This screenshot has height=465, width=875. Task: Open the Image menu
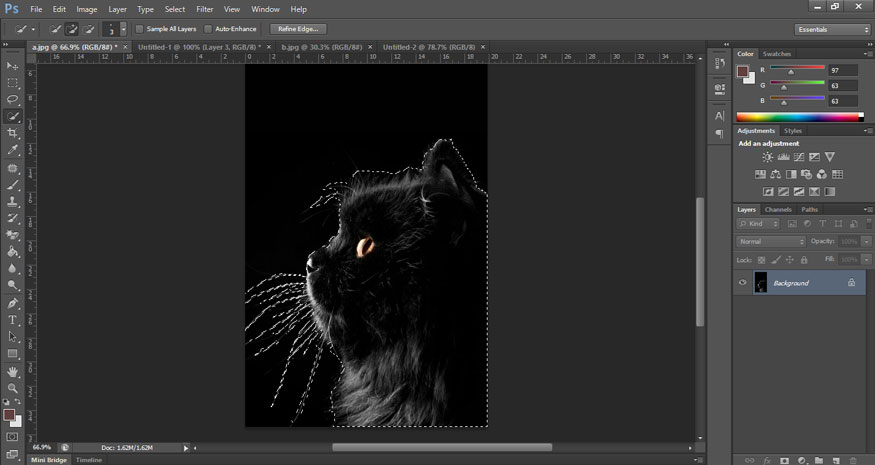click(86, 9)
